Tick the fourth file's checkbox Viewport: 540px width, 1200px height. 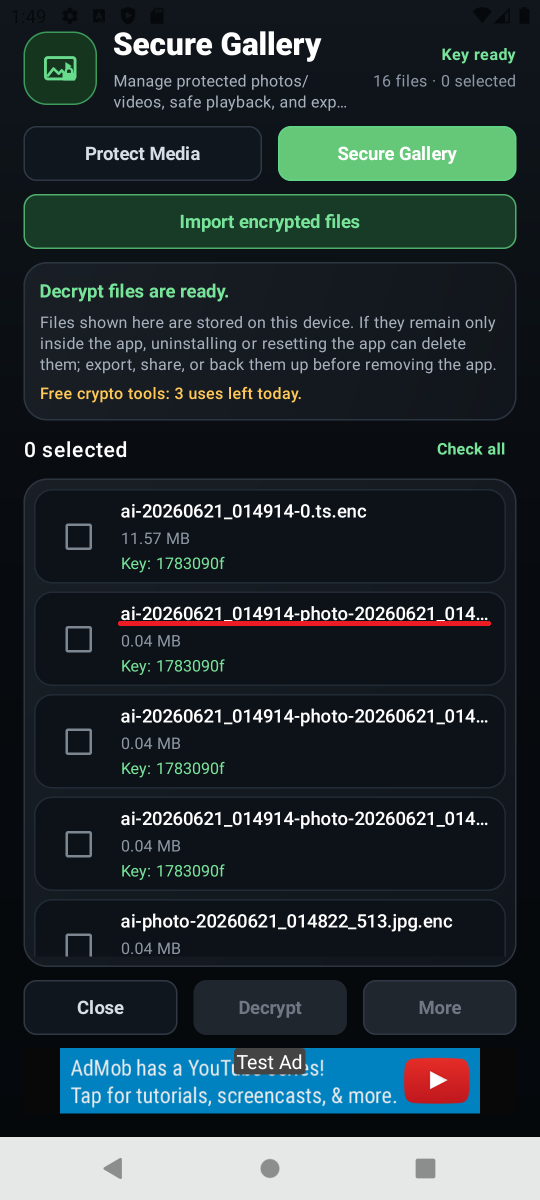pos(79,844)
